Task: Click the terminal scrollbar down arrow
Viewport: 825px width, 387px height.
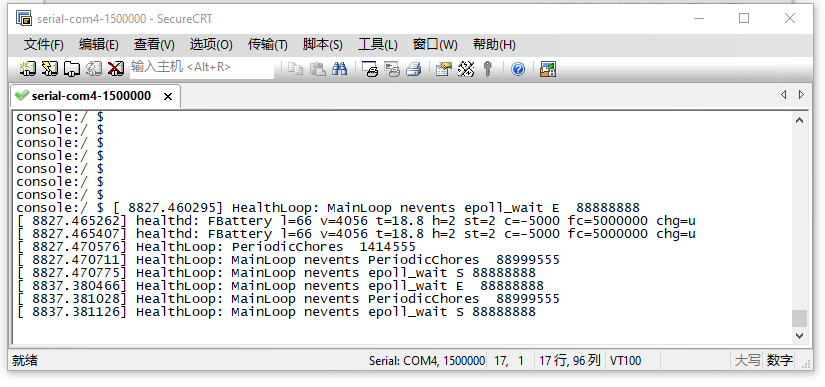Action: (799, 335)
